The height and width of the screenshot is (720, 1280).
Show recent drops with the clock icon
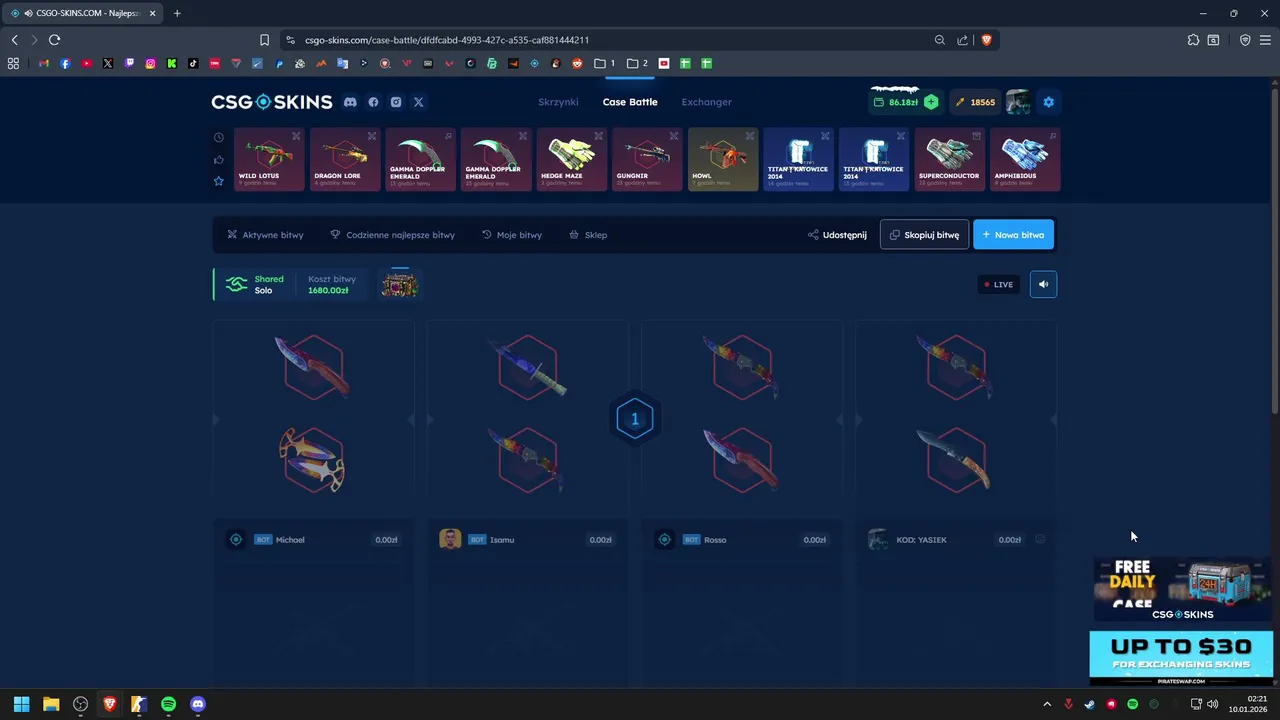click(x=219, y=137)
